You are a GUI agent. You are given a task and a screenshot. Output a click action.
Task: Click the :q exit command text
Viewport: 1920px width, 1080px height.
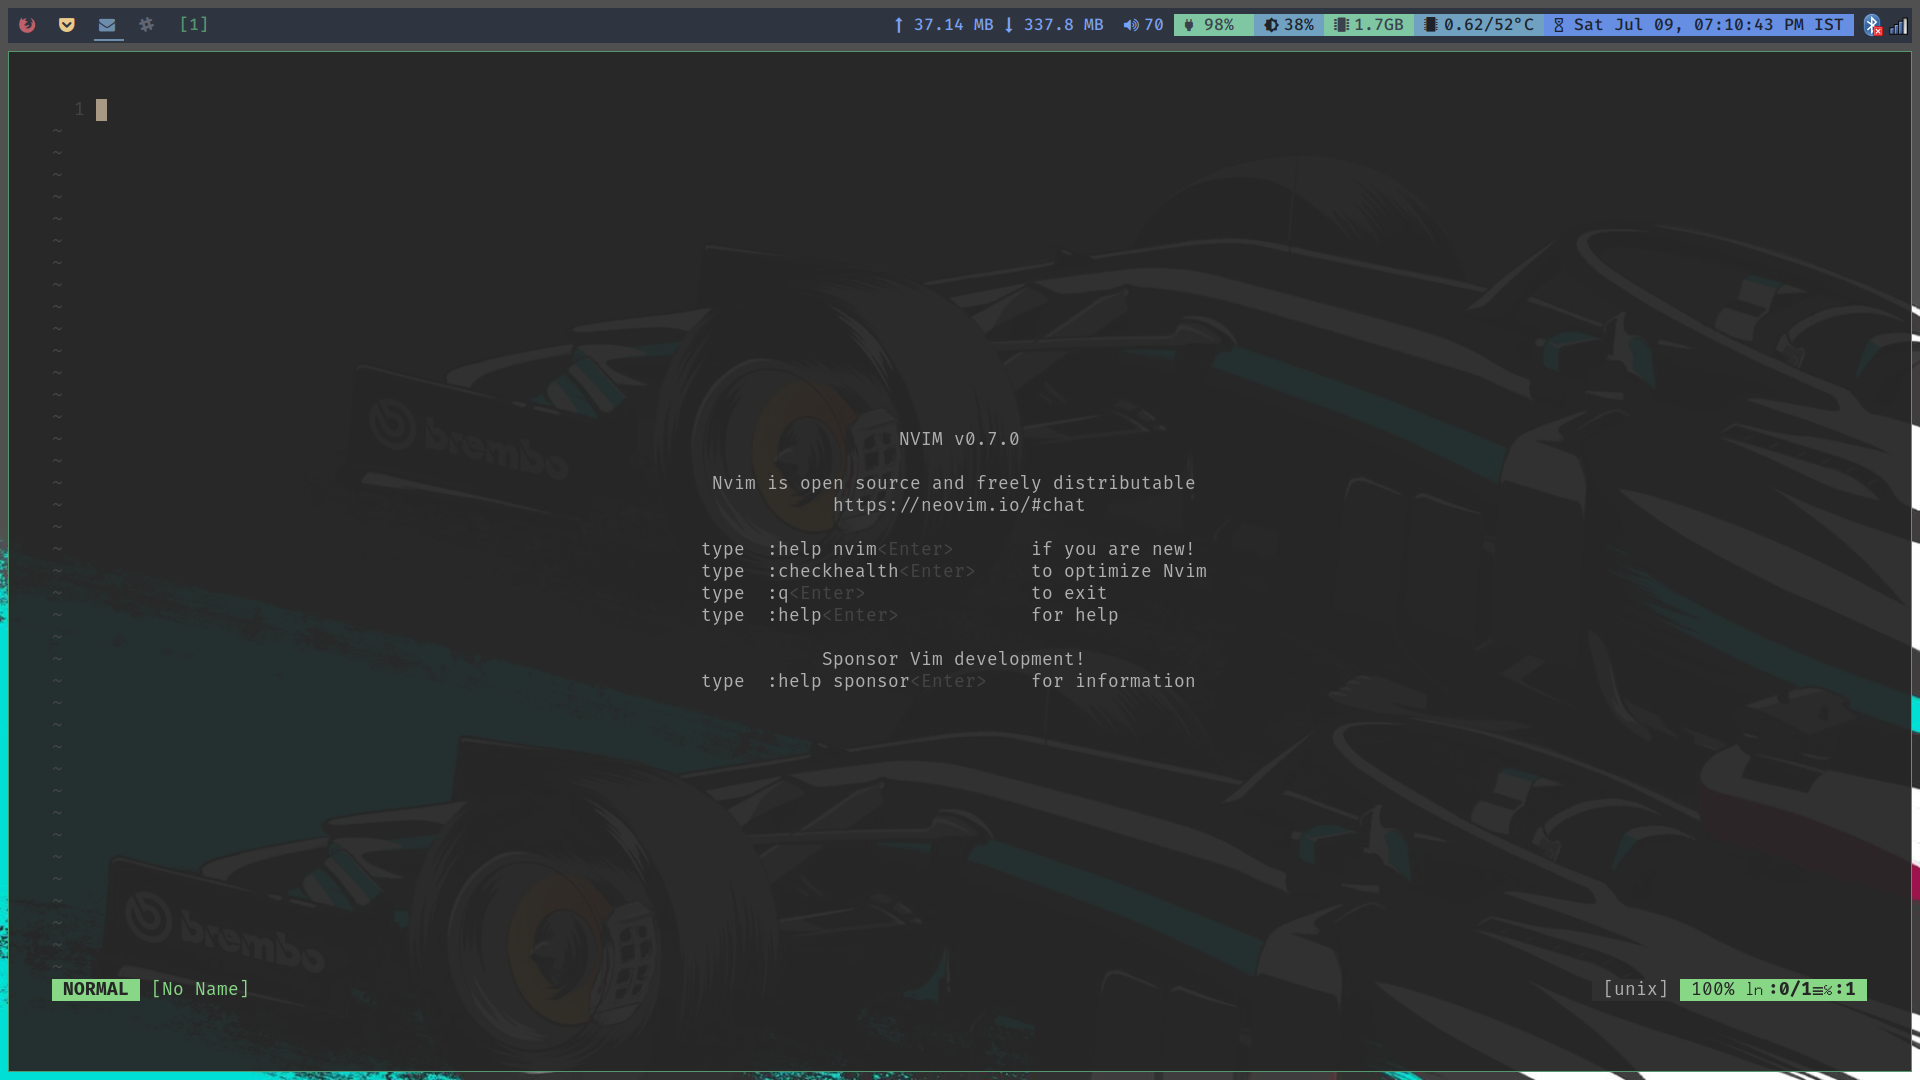[778, 593]
